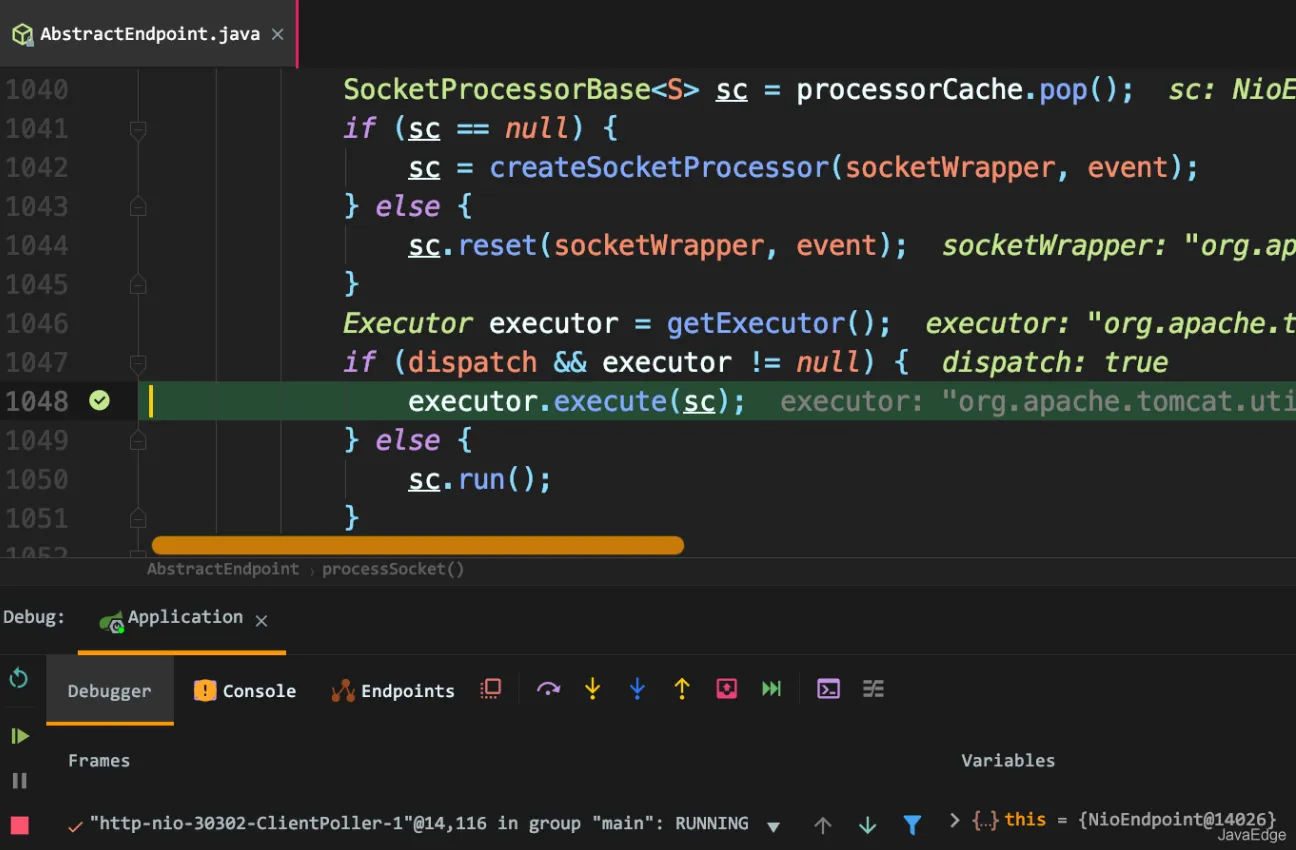Stop the debug session
Image resolution: width=1296 pixels, height=850 pixels.
[x=20, y=825]
